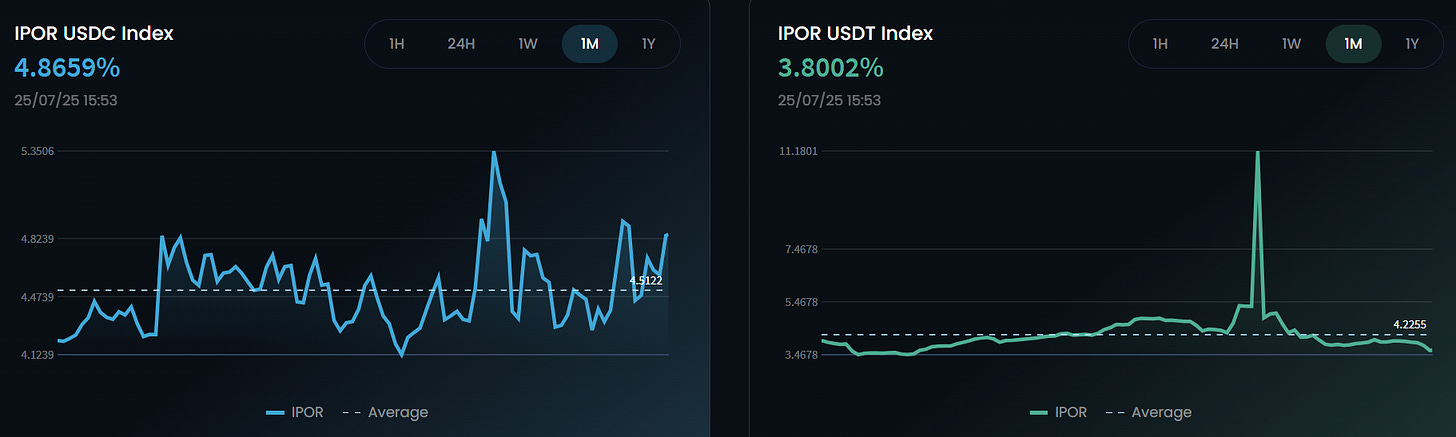Click the 4.8659% USDC rate value
This screenshot has height=437, width=1456.
pos(66,69)
